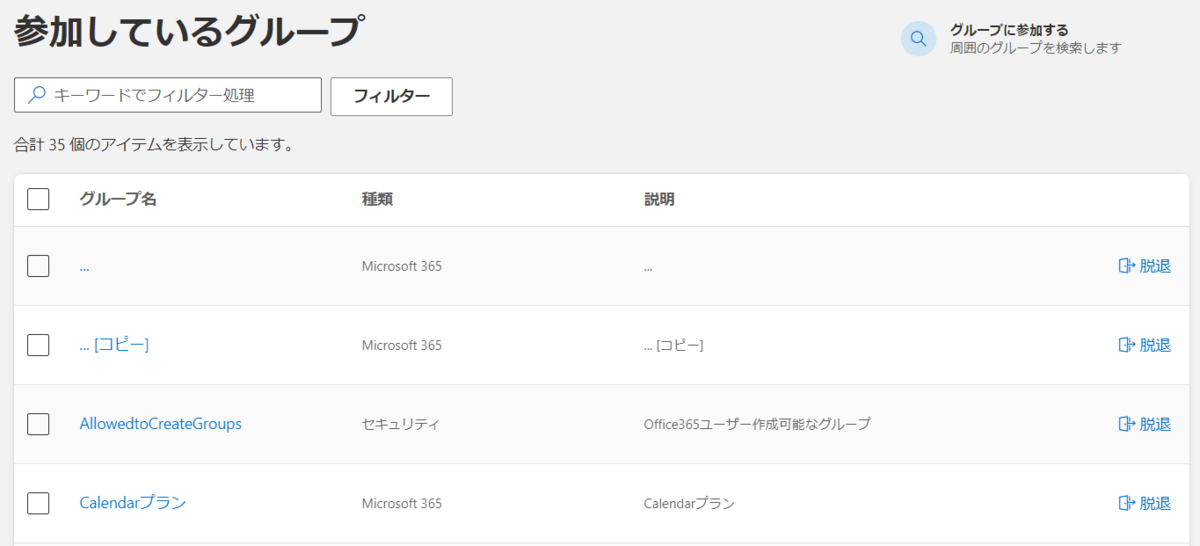Sort by the グループ名 column header

[118, 199]
